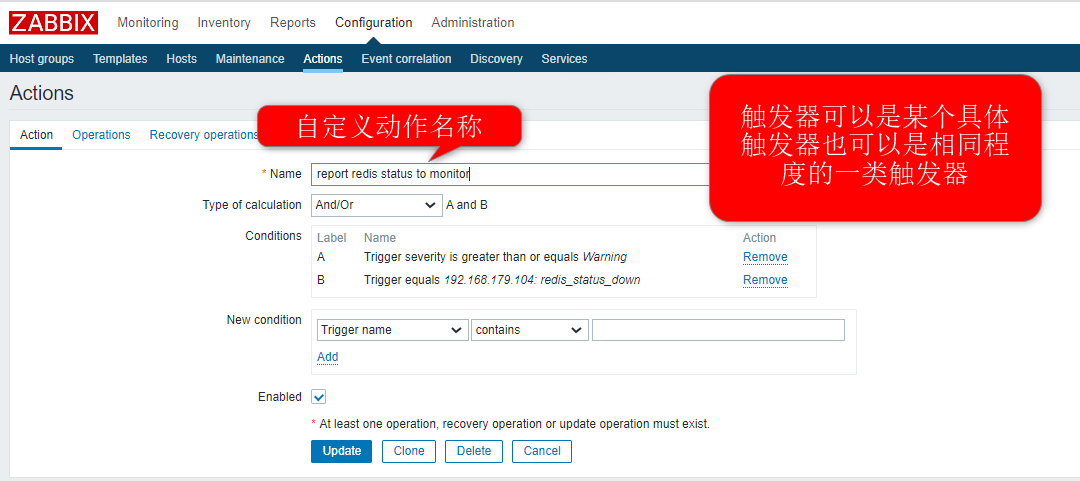Go to Discovery submenu
Viewport: 1080px width, 481px height.
[496, 59]
